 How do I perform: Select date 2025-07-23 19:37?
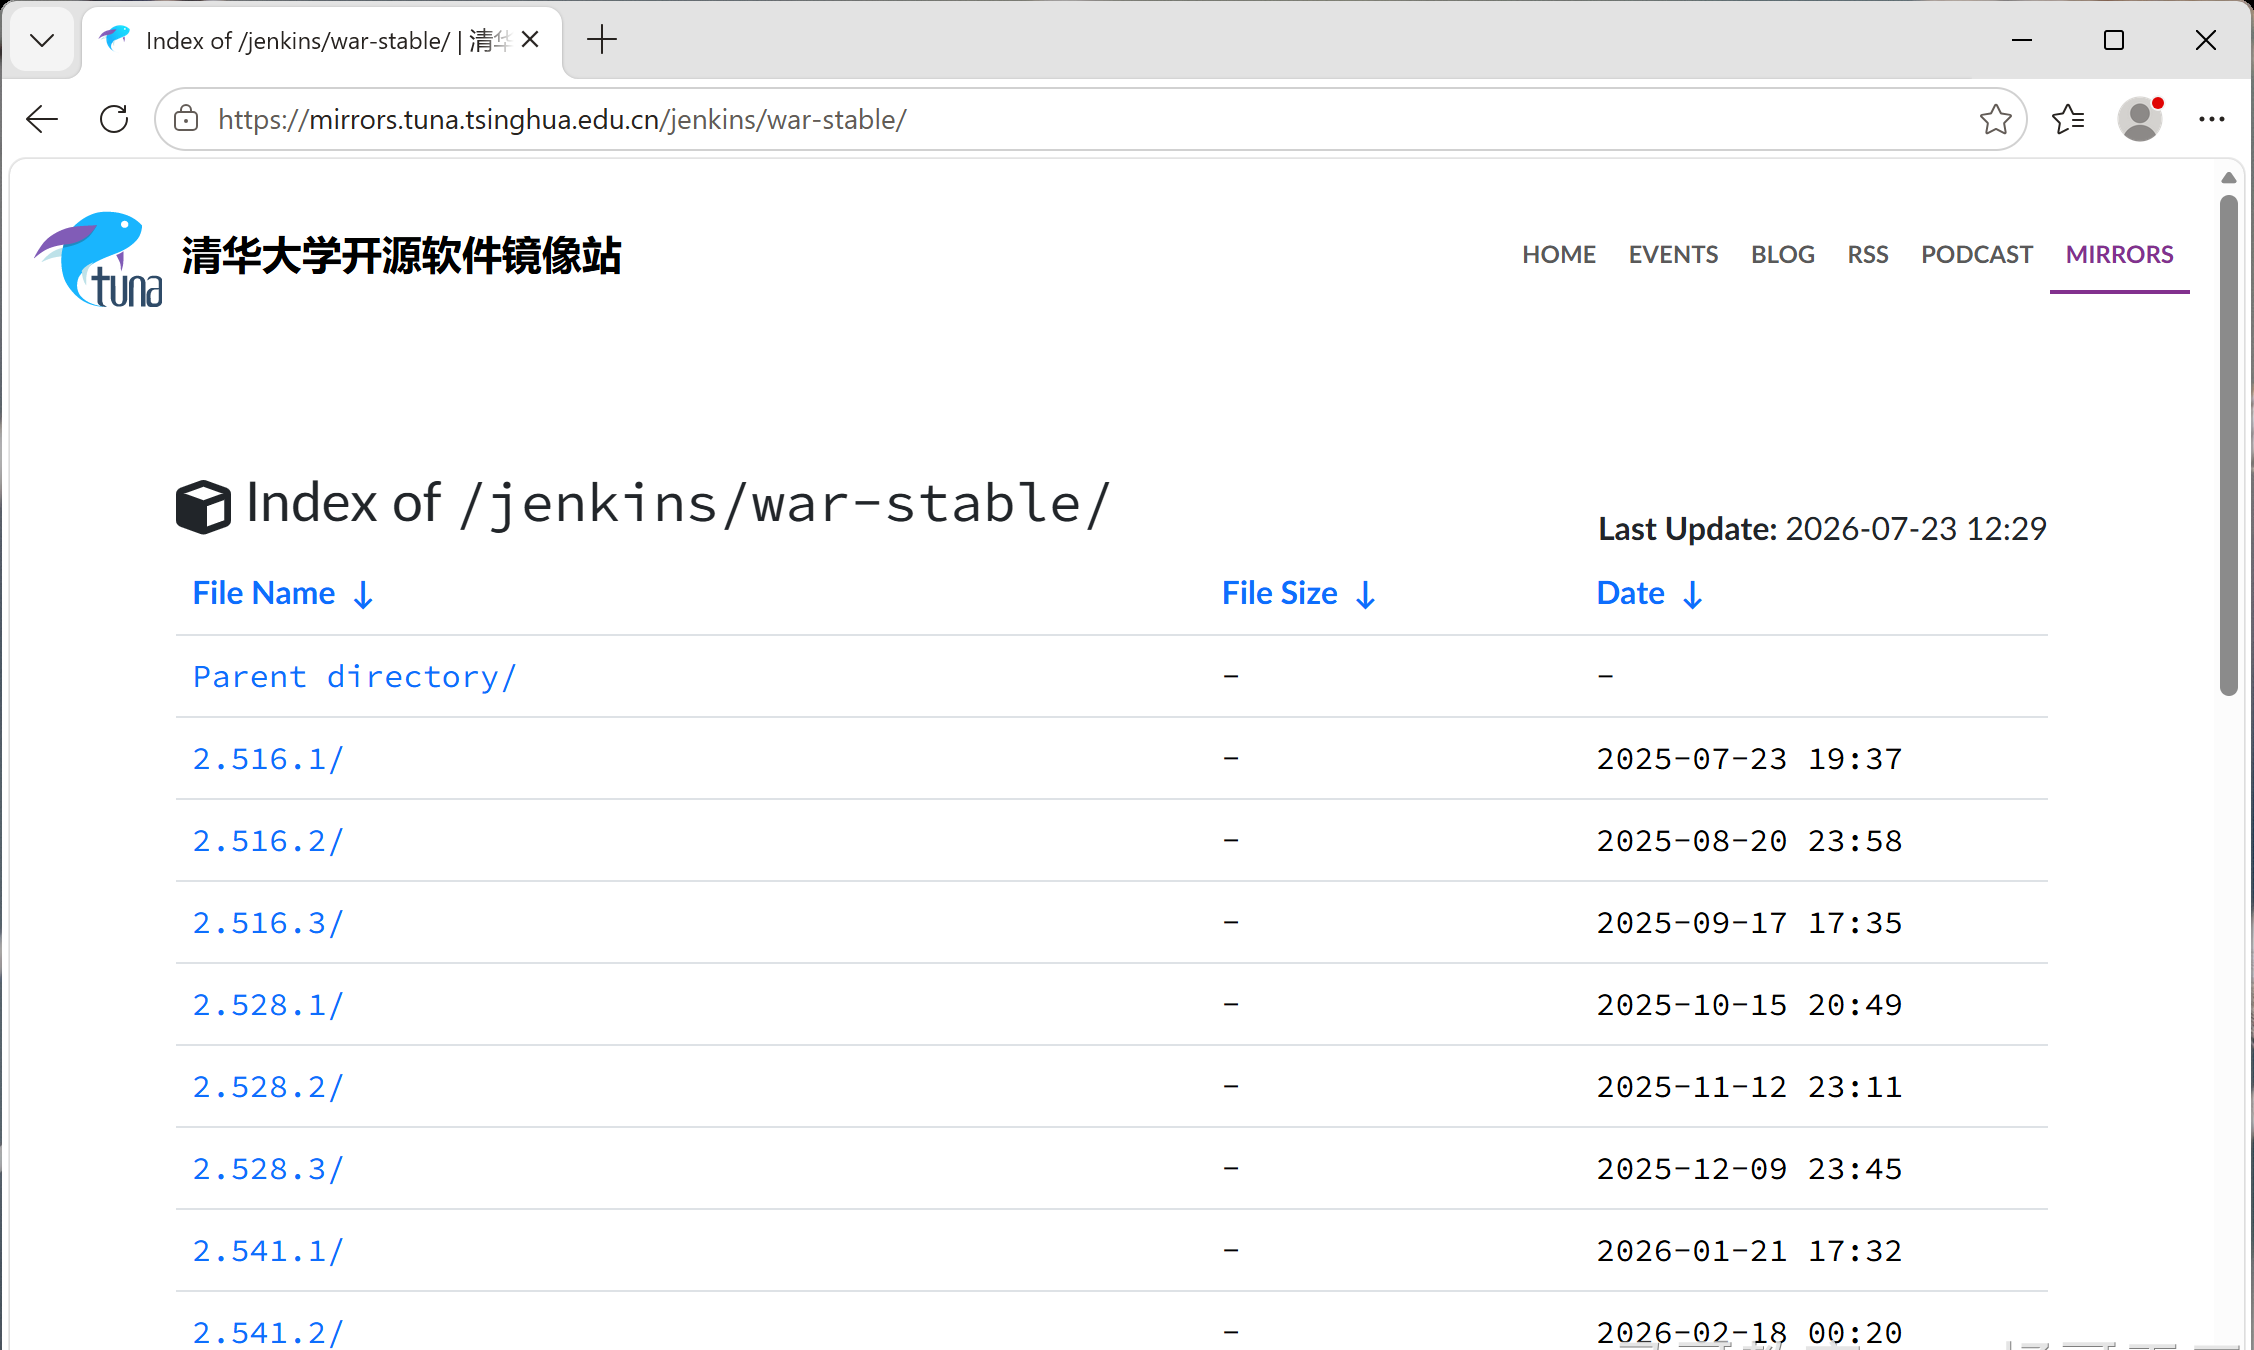tap(1749, 759)
